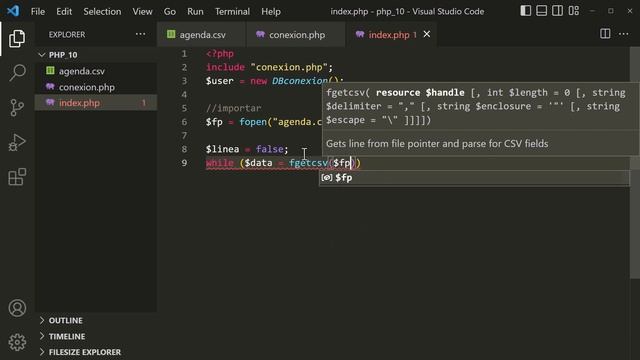Click the variable icon beside $fp suggestion
This screenshot has width=640, height=360.
pos(327,178)
